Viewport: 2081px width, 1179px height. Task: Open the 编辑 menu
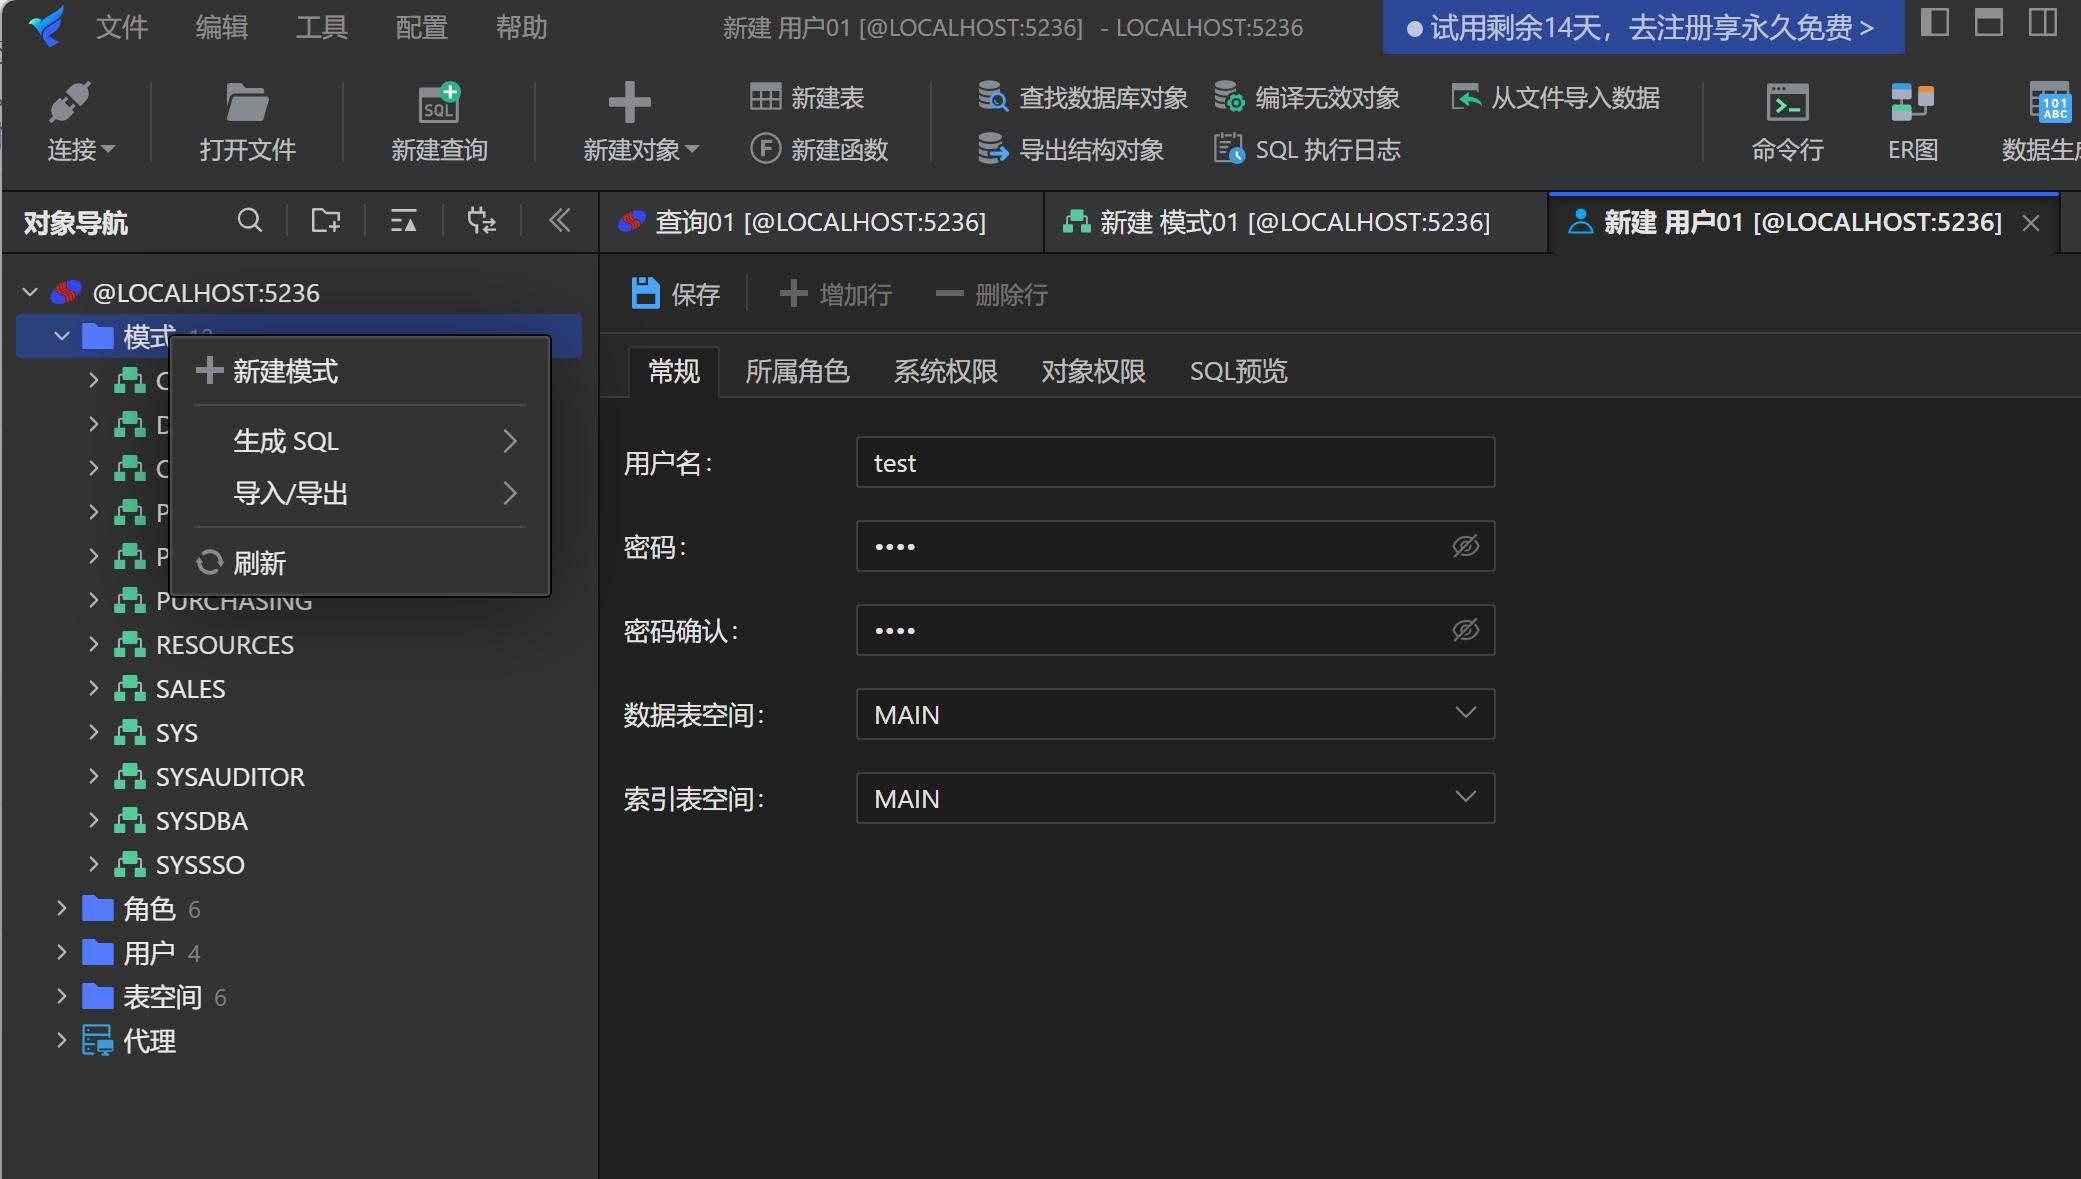click(x=222, y=27)
